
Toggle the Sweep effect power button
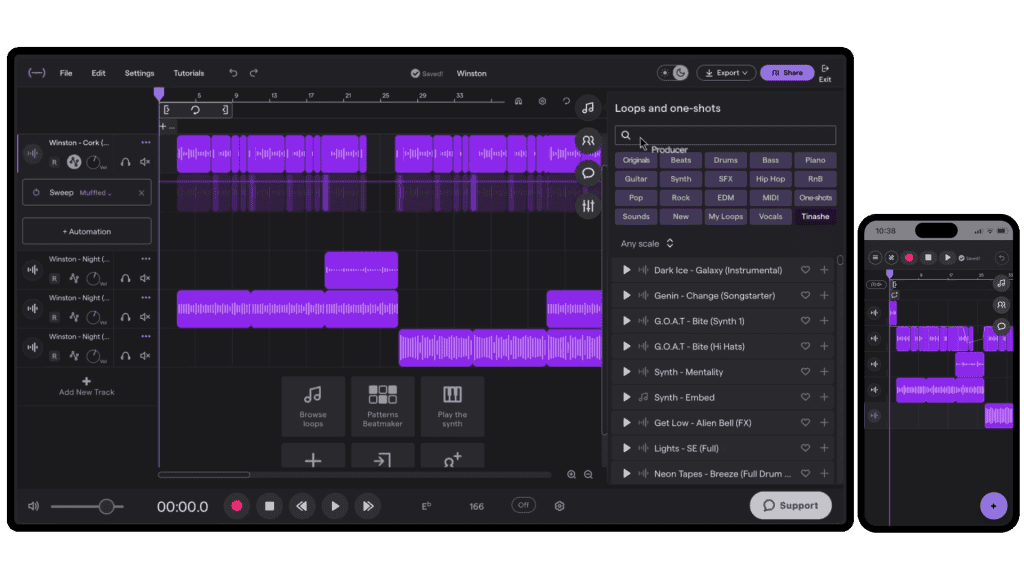[x=36, y=193]
